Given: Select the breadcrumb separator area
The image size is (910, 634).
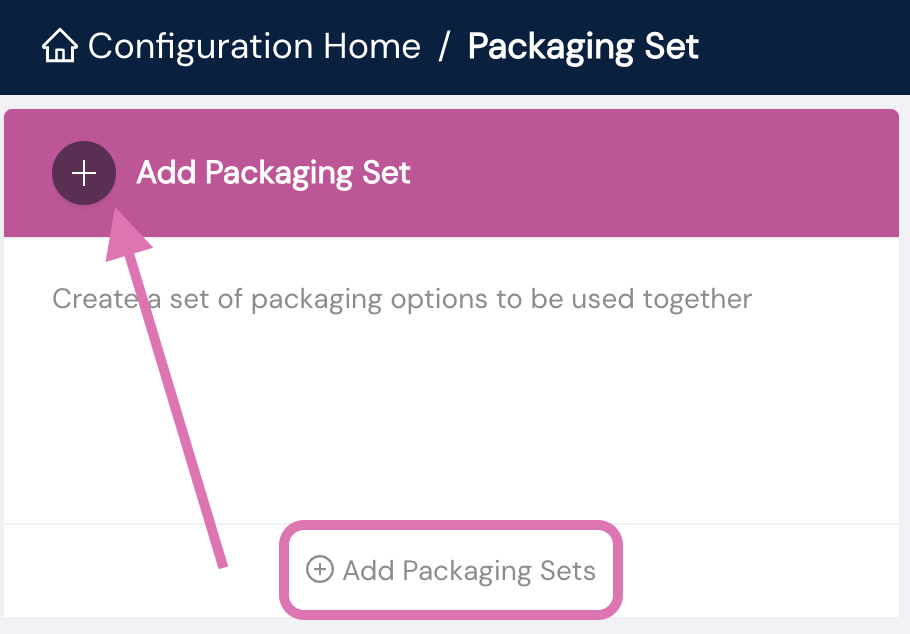Looking at the screenshot, I should point(446,46).
